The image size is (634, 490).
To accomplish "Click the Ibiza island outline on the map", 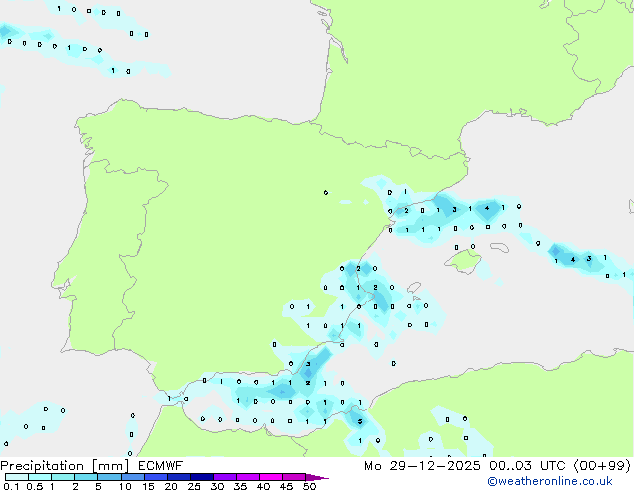I will (414, 287).
